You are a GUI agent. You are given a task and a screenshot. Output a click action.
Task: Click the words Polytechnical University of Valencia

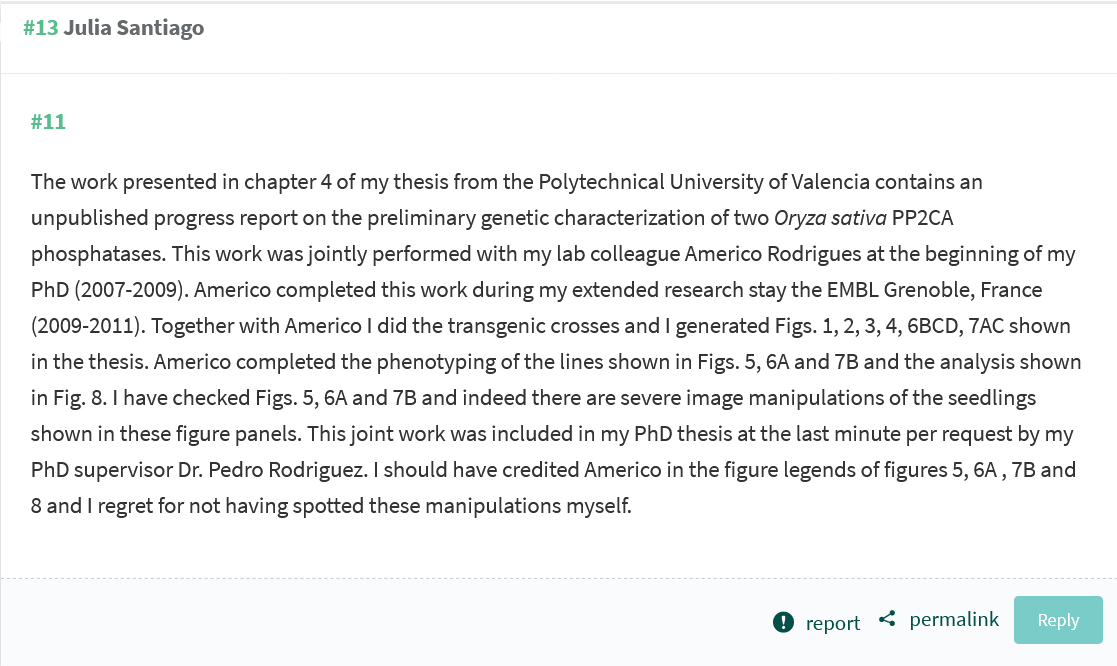pyautogui.click(x=662, y=182)
